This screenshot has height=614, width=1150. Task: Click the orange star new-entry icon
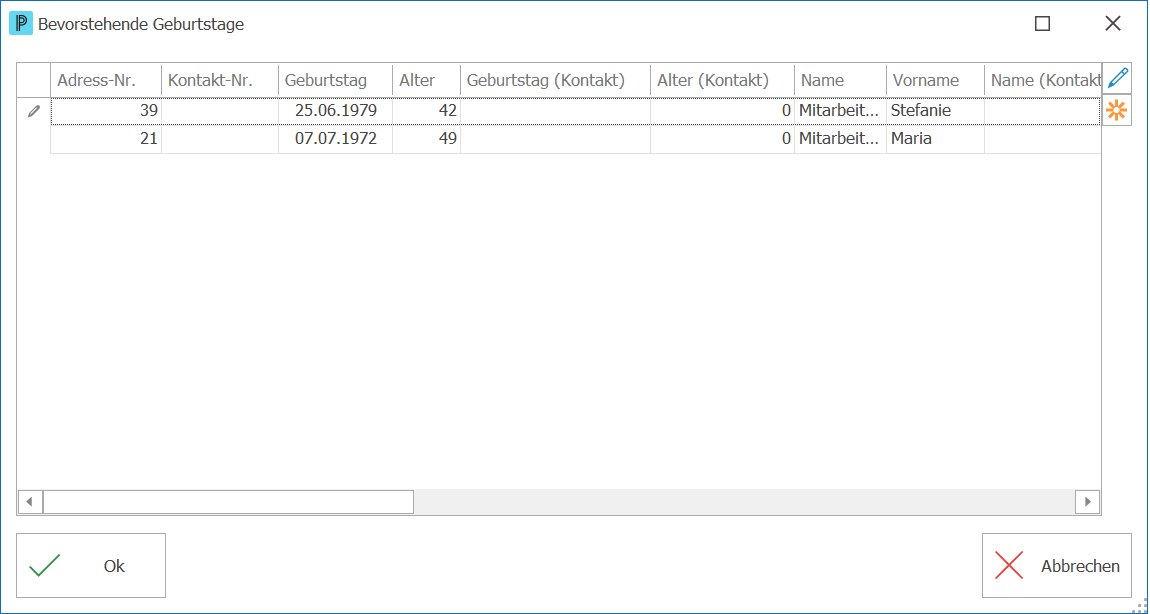(1117, 111)
